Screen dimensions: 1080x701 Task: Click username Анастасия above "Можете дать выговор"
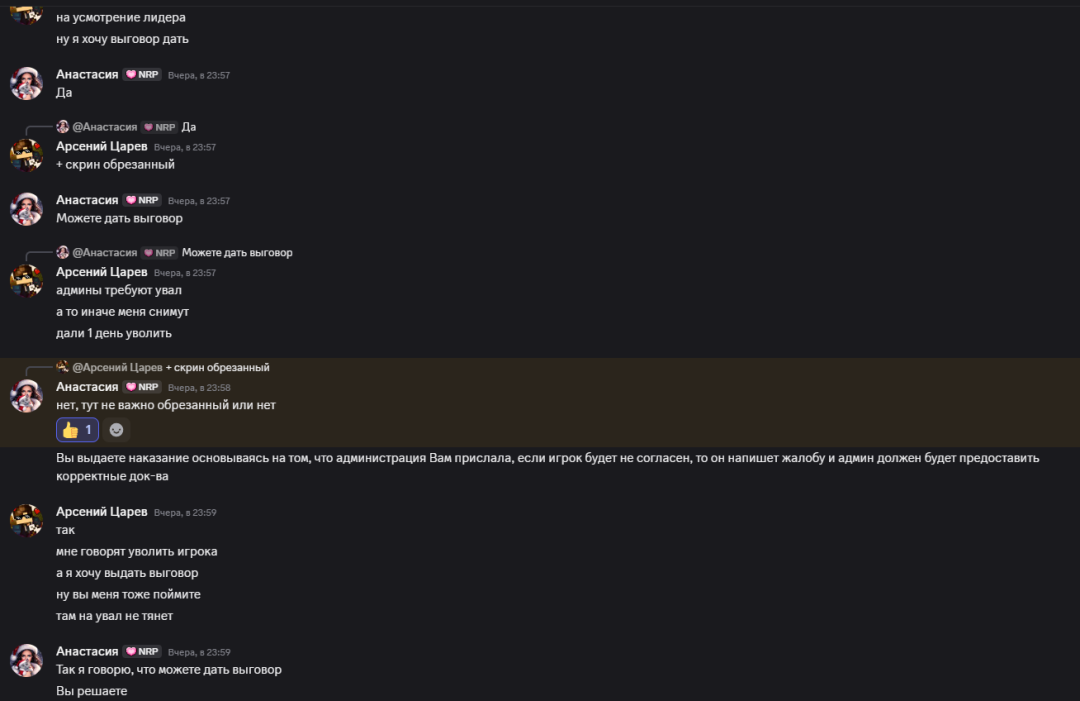87,200
